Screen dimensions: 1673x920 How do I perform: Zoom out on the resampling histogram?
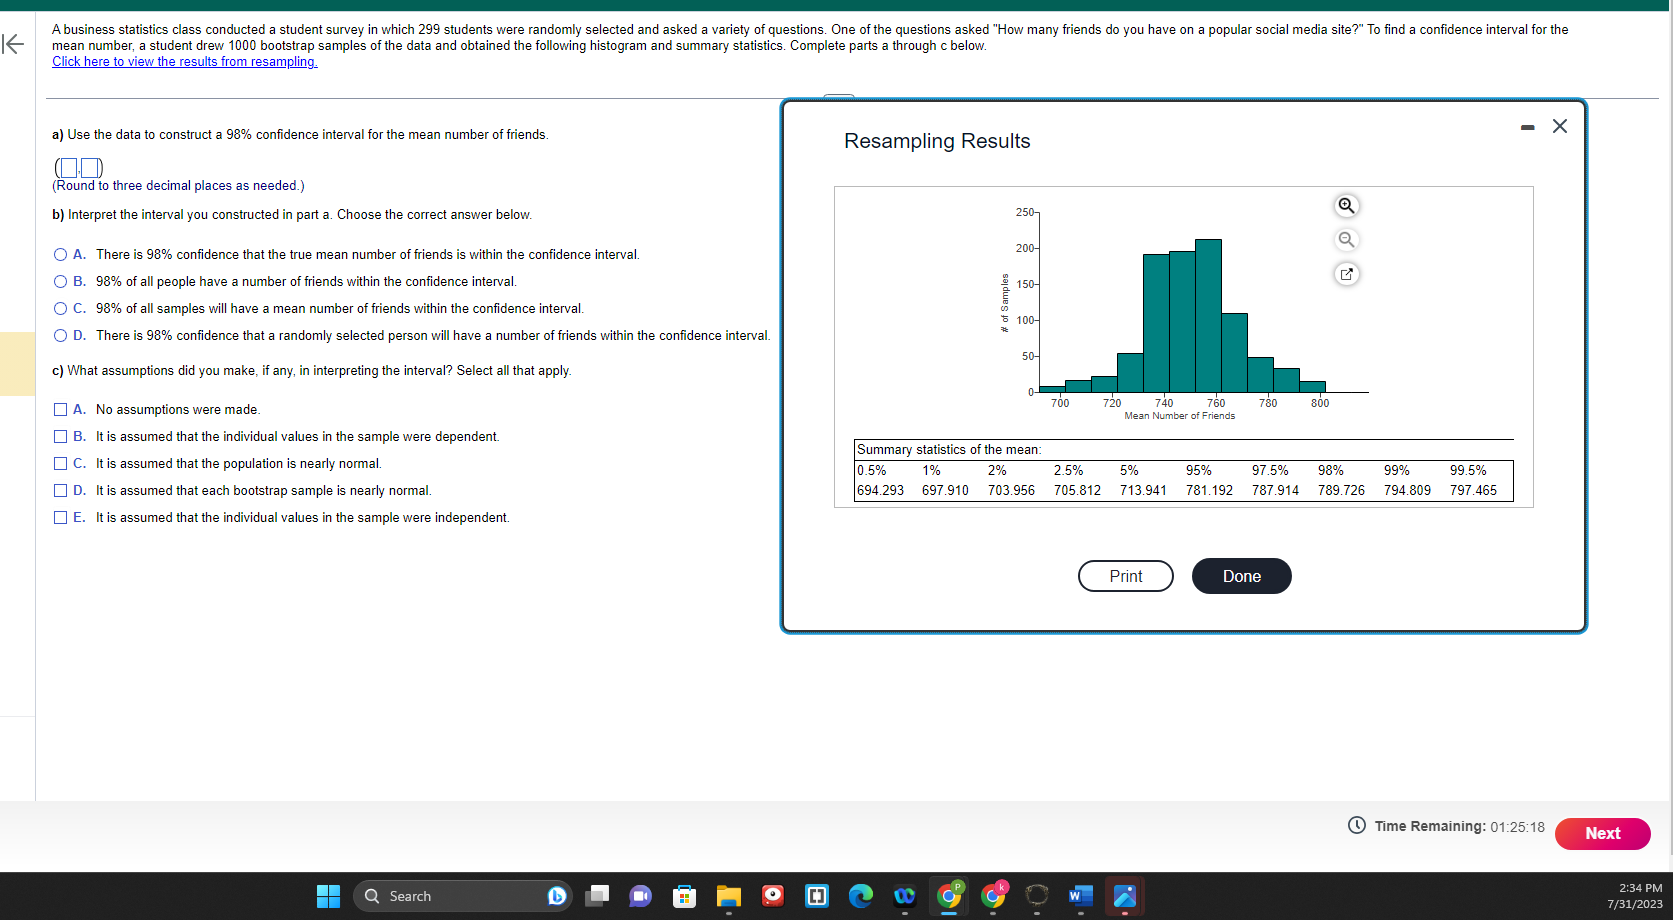(x=1345, y=239)
